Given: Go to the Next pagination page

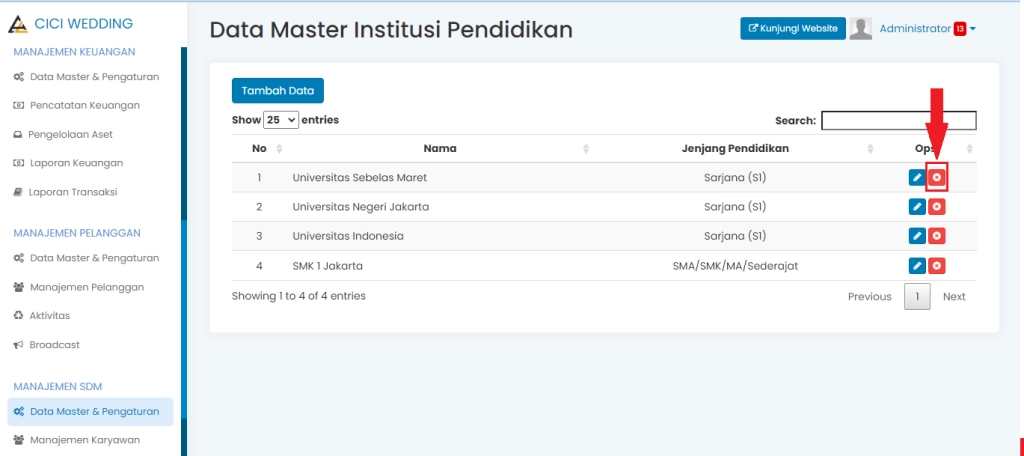Looking at the screenshot, I should click(954, 297).
